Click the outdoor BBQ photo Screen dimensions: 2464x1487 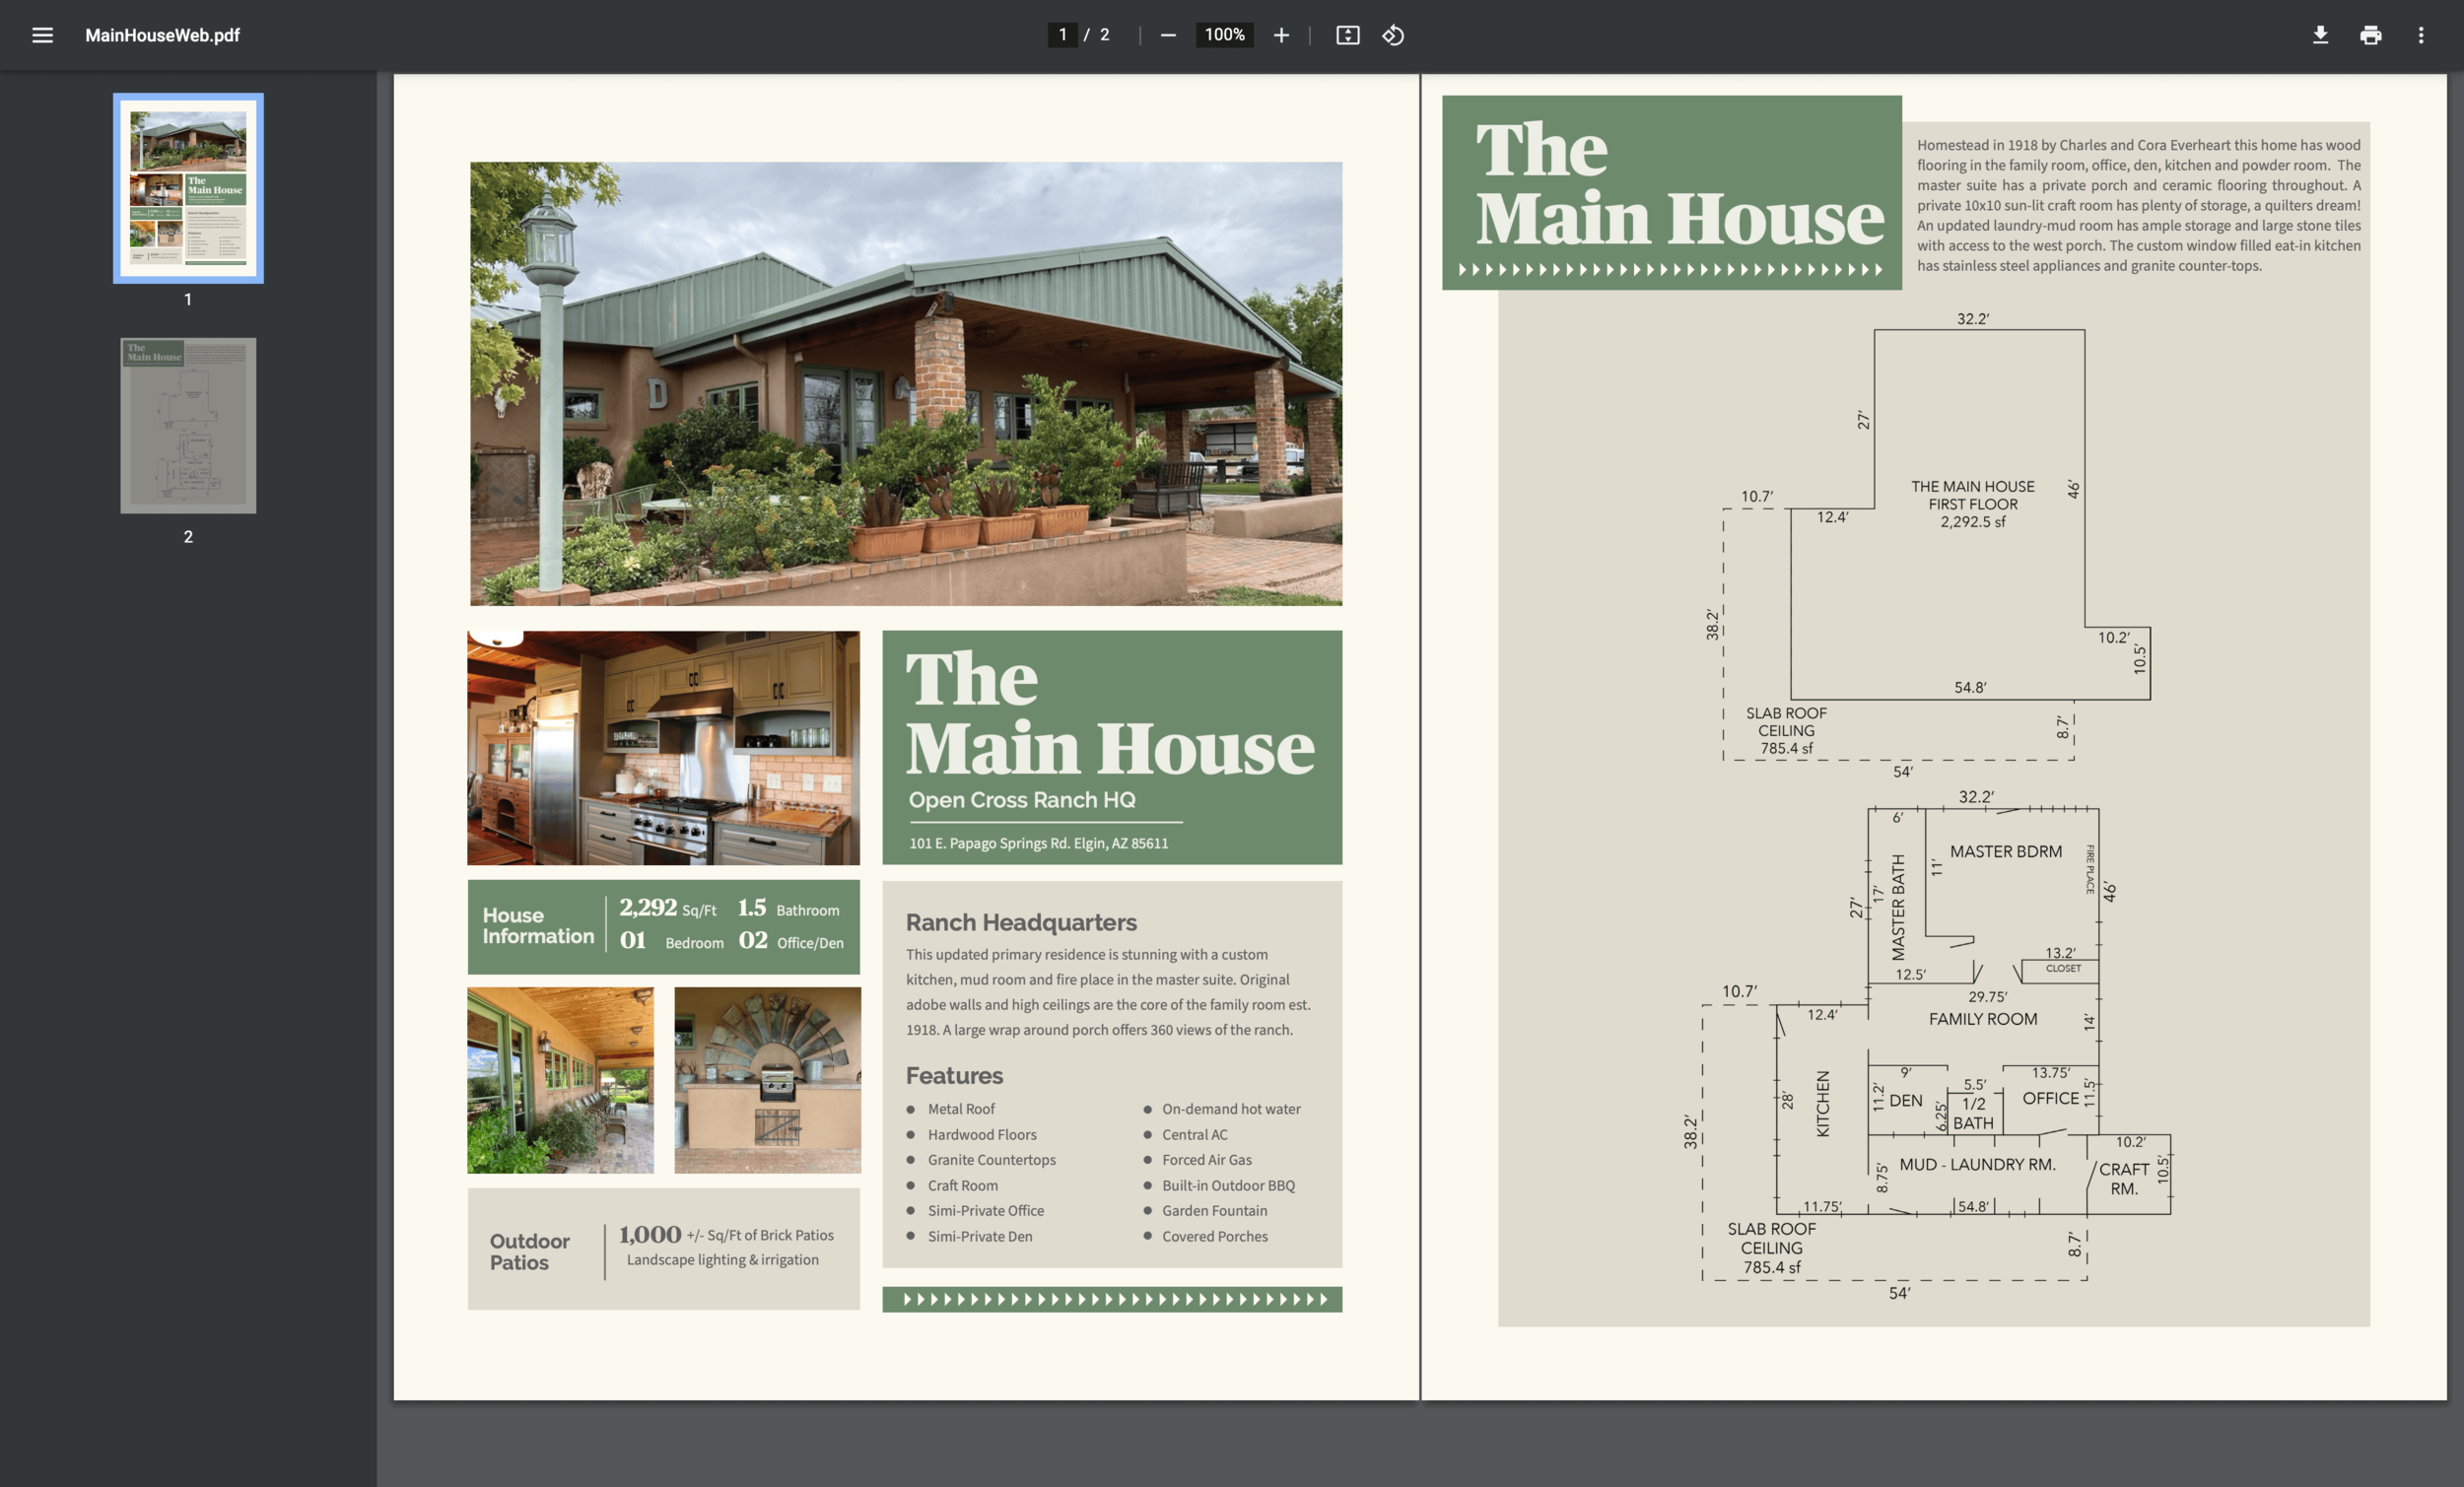tap(767, 1080)
